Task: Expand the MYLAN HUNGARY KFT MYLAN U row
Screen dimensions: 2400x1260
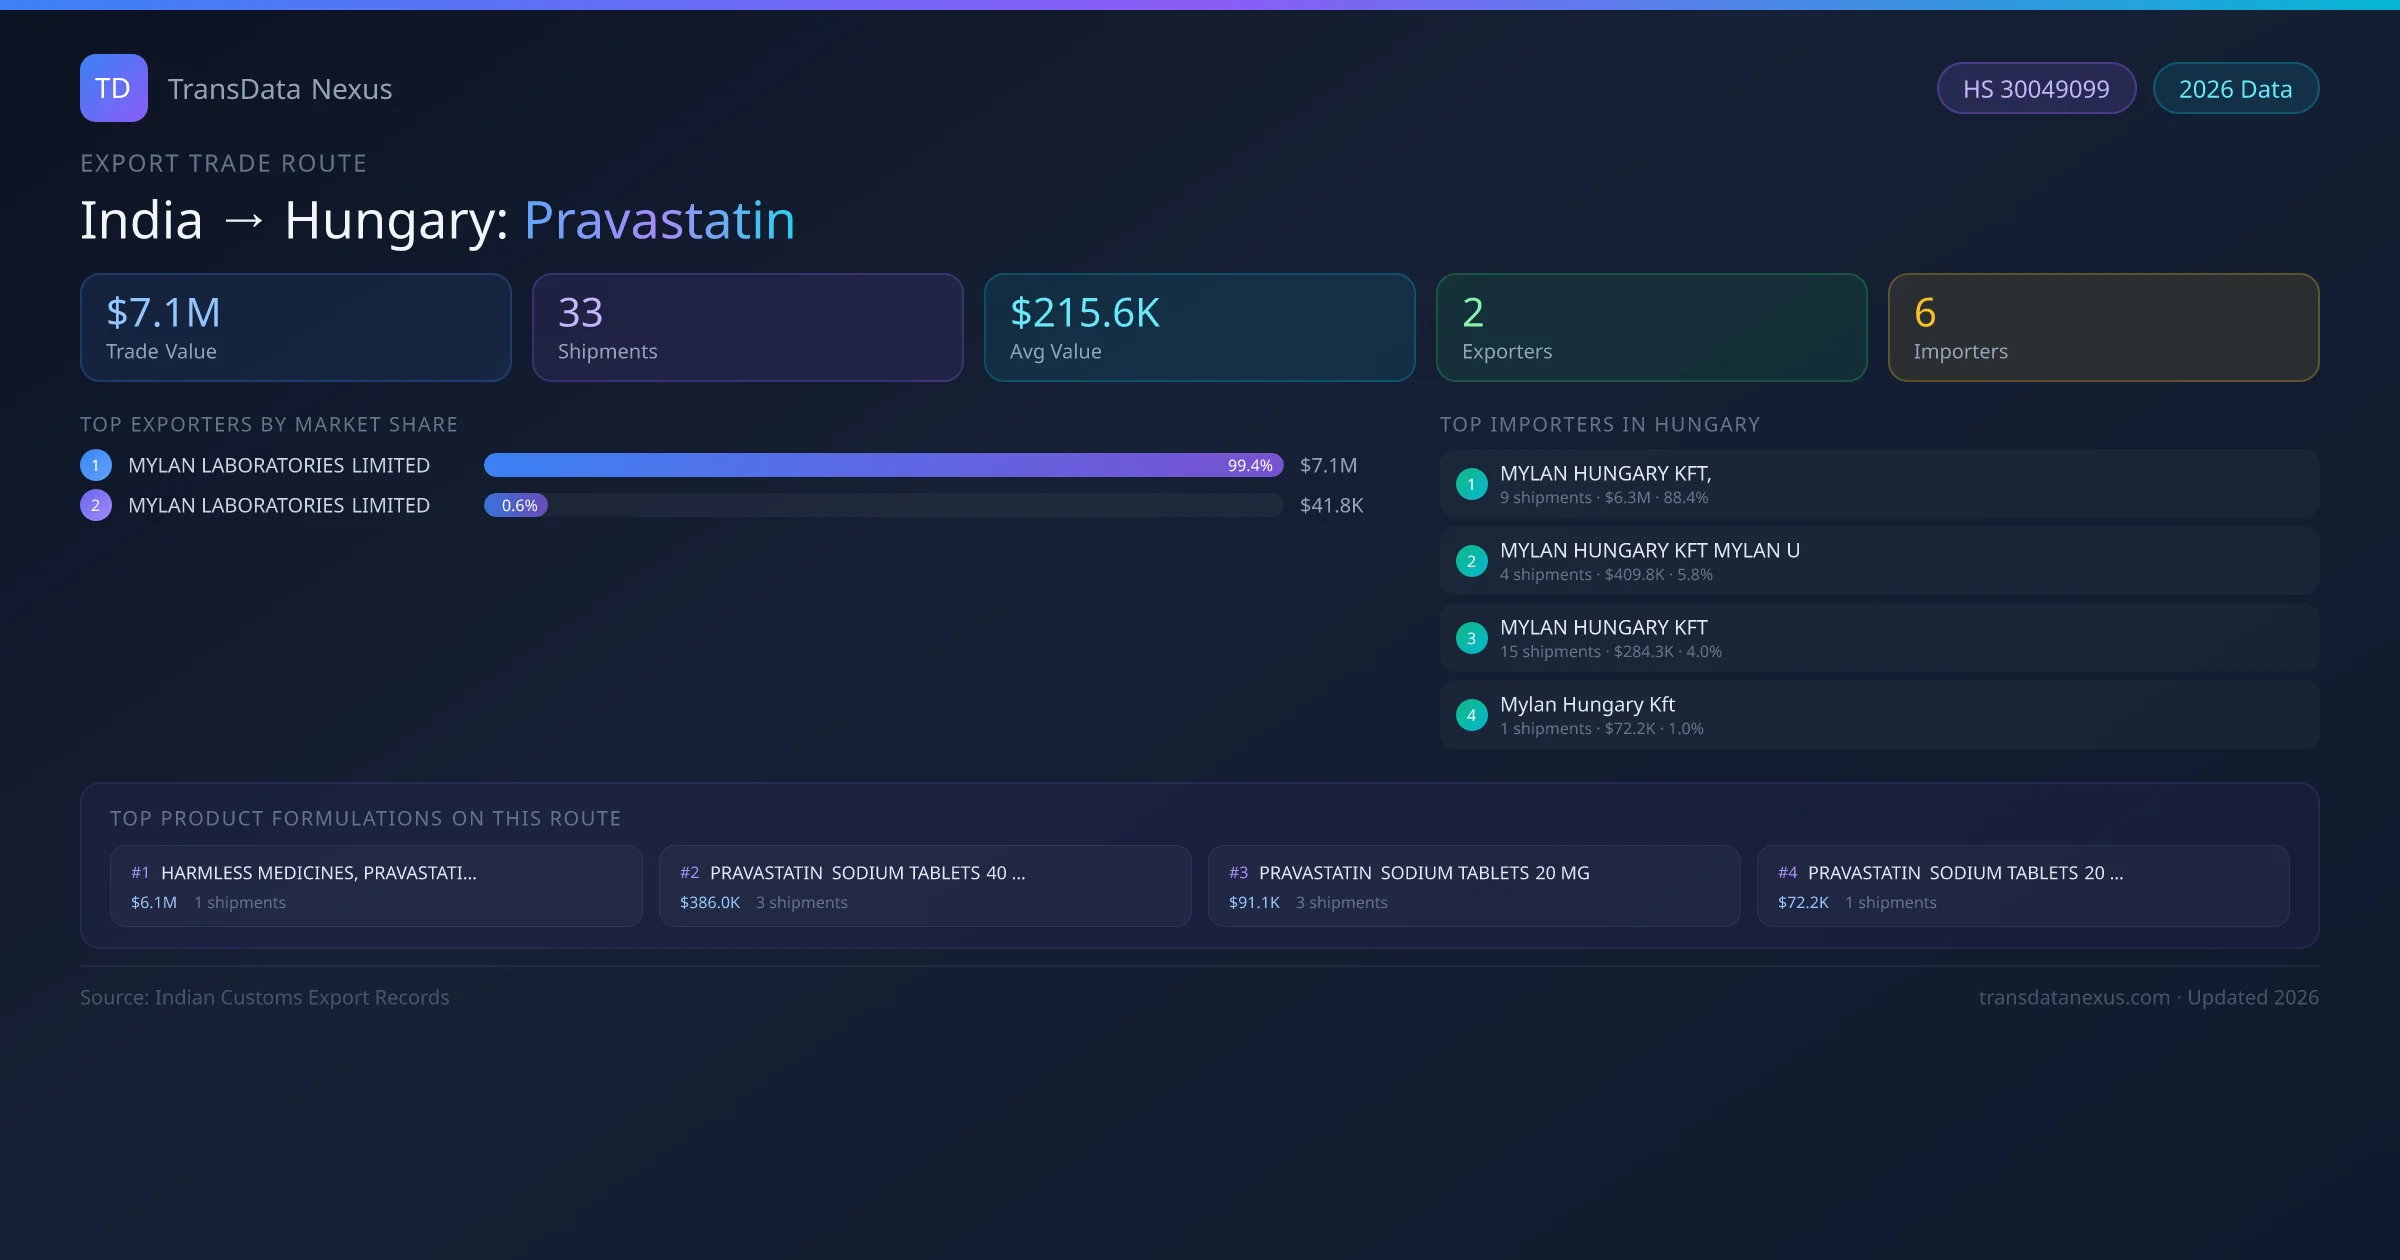Action: coord(1878,561)
